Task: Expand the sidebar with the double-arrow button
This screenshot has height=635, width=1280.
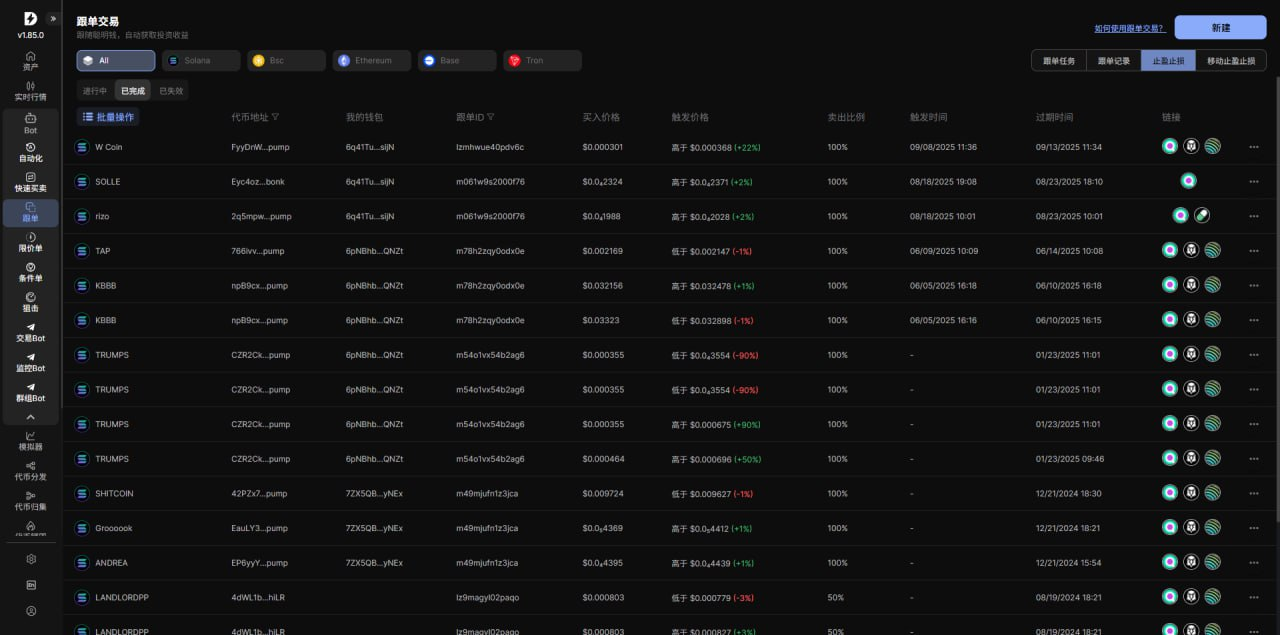Action: click(x=53, y=18)
